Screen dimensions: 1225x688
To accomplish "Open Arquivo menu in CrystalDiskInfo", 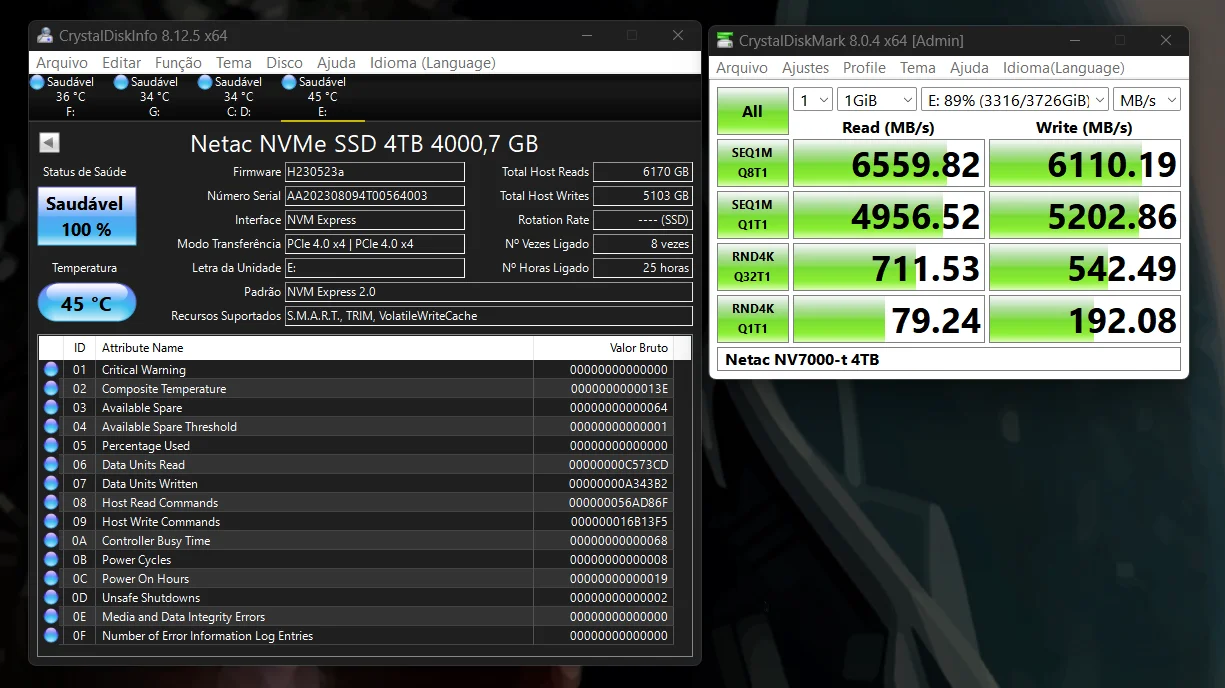I will (x=62, y=62).
